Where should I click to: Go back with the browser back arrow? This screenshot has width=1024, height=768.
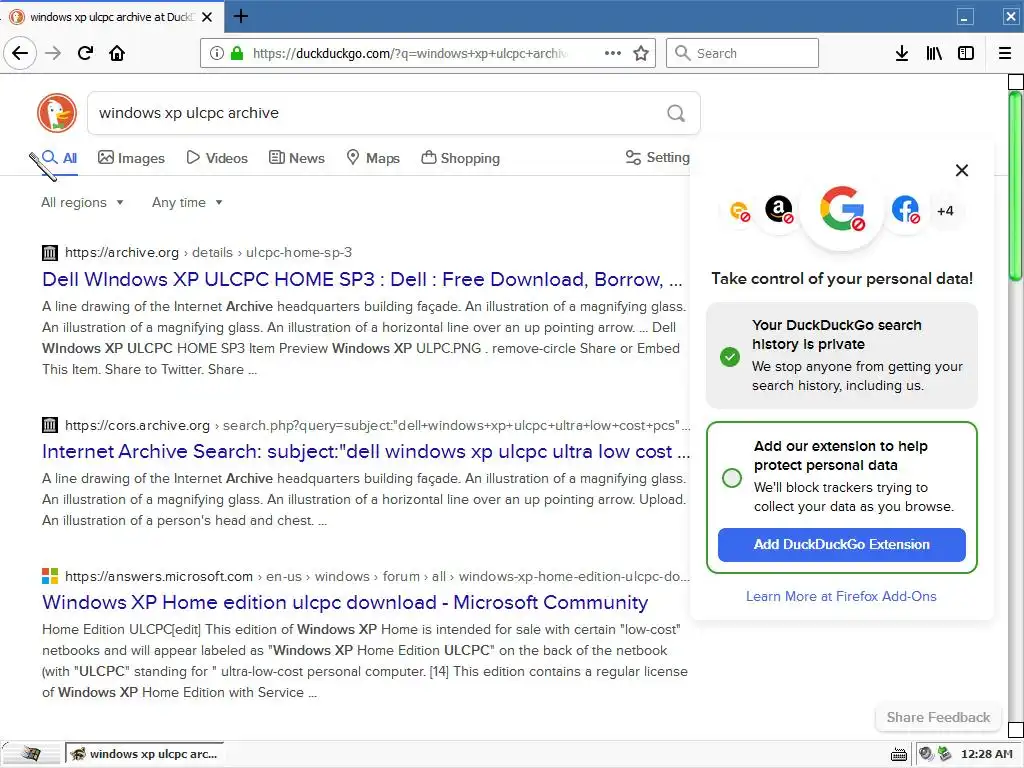[20, 53]
